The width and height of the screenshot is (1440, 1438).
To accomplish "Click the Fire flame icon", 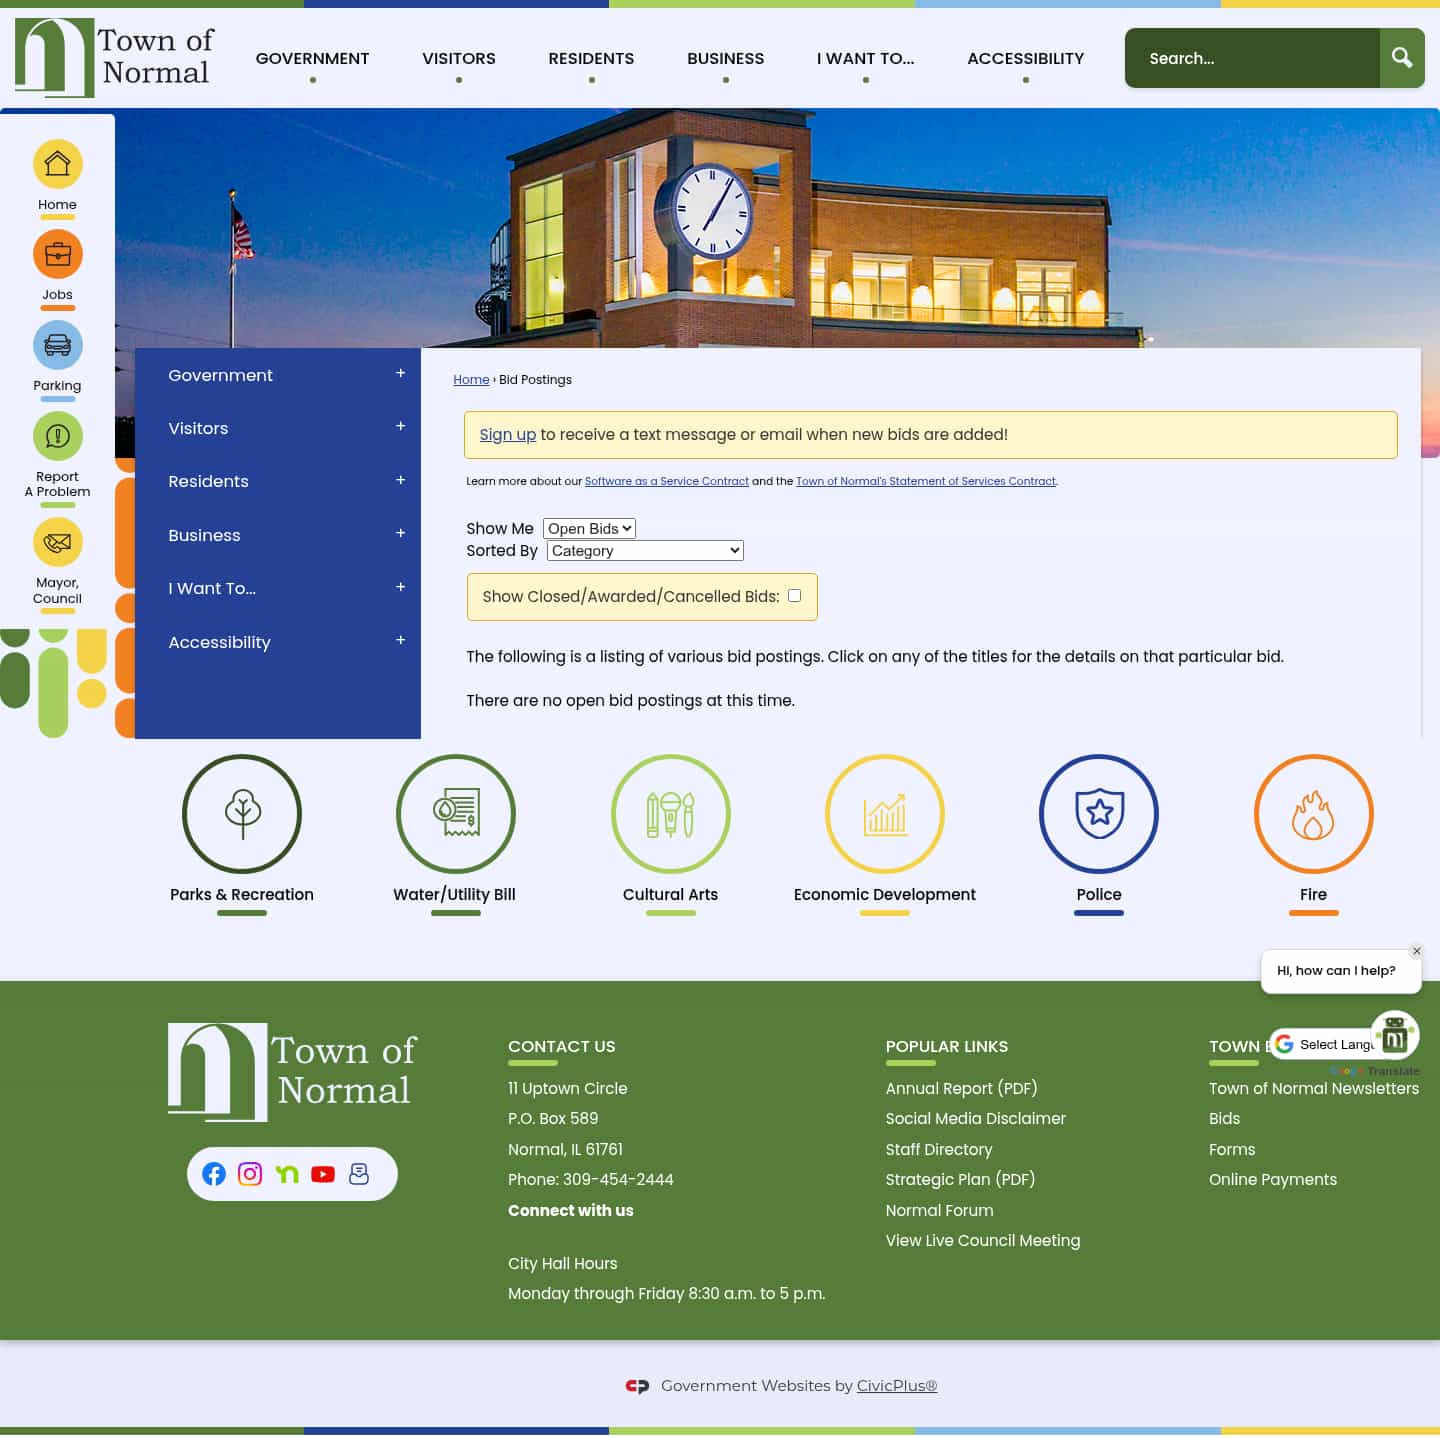I will click(1313, 814).
